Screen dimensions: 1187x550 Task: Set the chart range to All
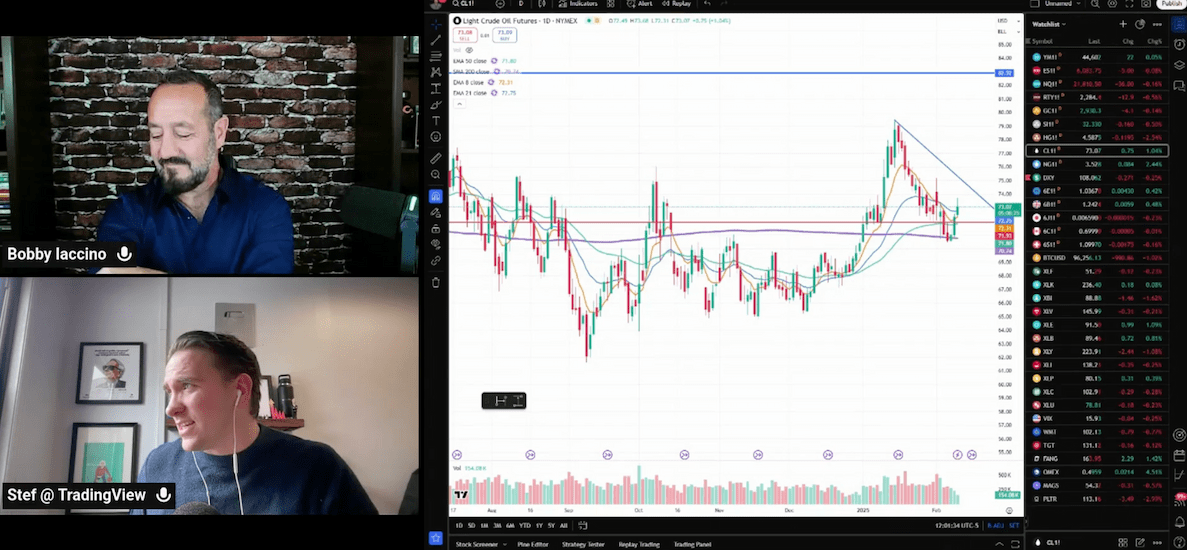click(x=563, y=525)
